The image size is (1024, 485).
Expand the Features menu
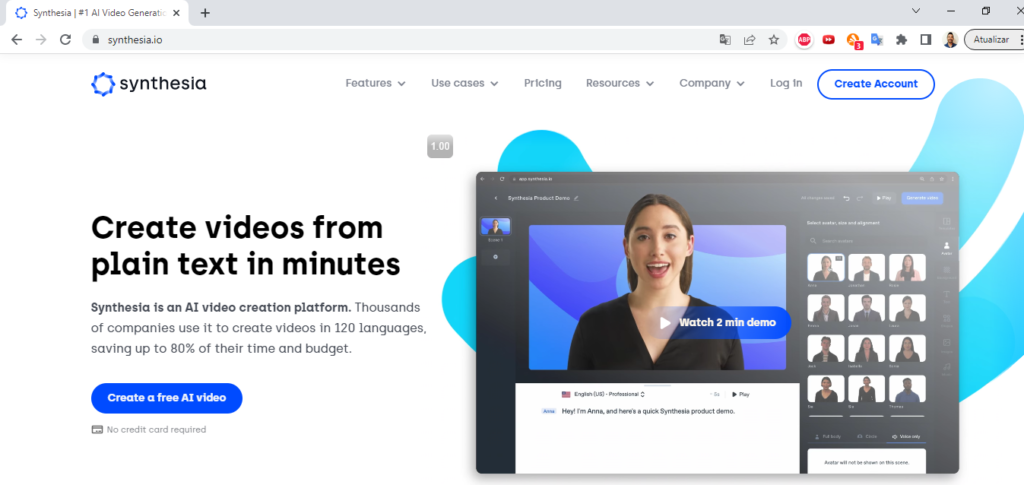[x=376, y=84]
